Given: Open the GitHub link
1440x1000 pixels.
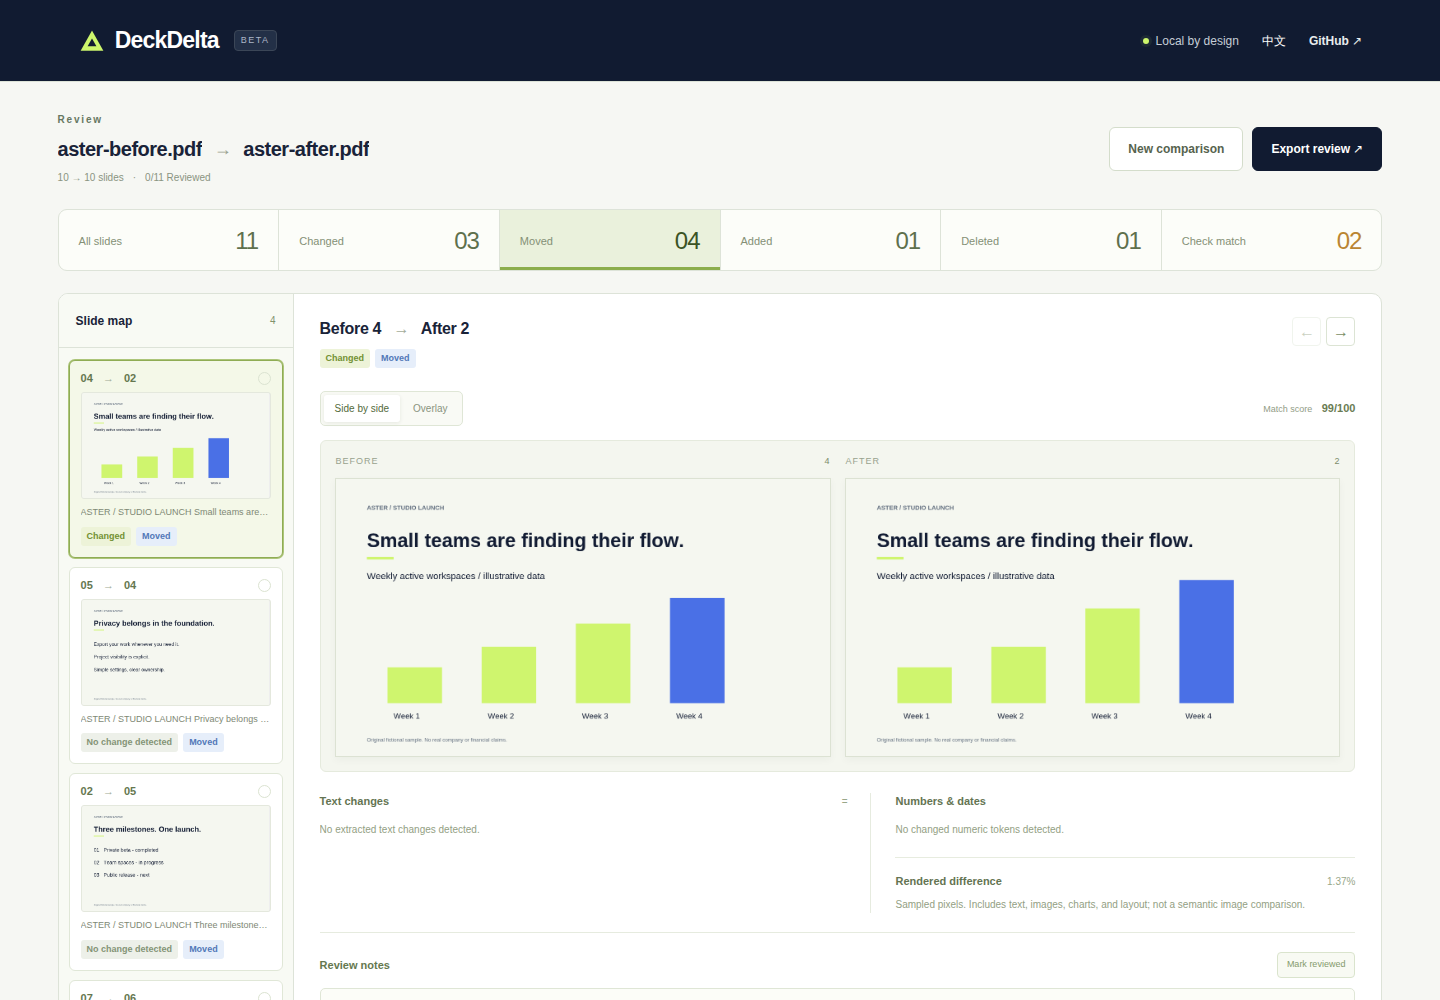Looking at the screenshot, I should coord(1335,41).
